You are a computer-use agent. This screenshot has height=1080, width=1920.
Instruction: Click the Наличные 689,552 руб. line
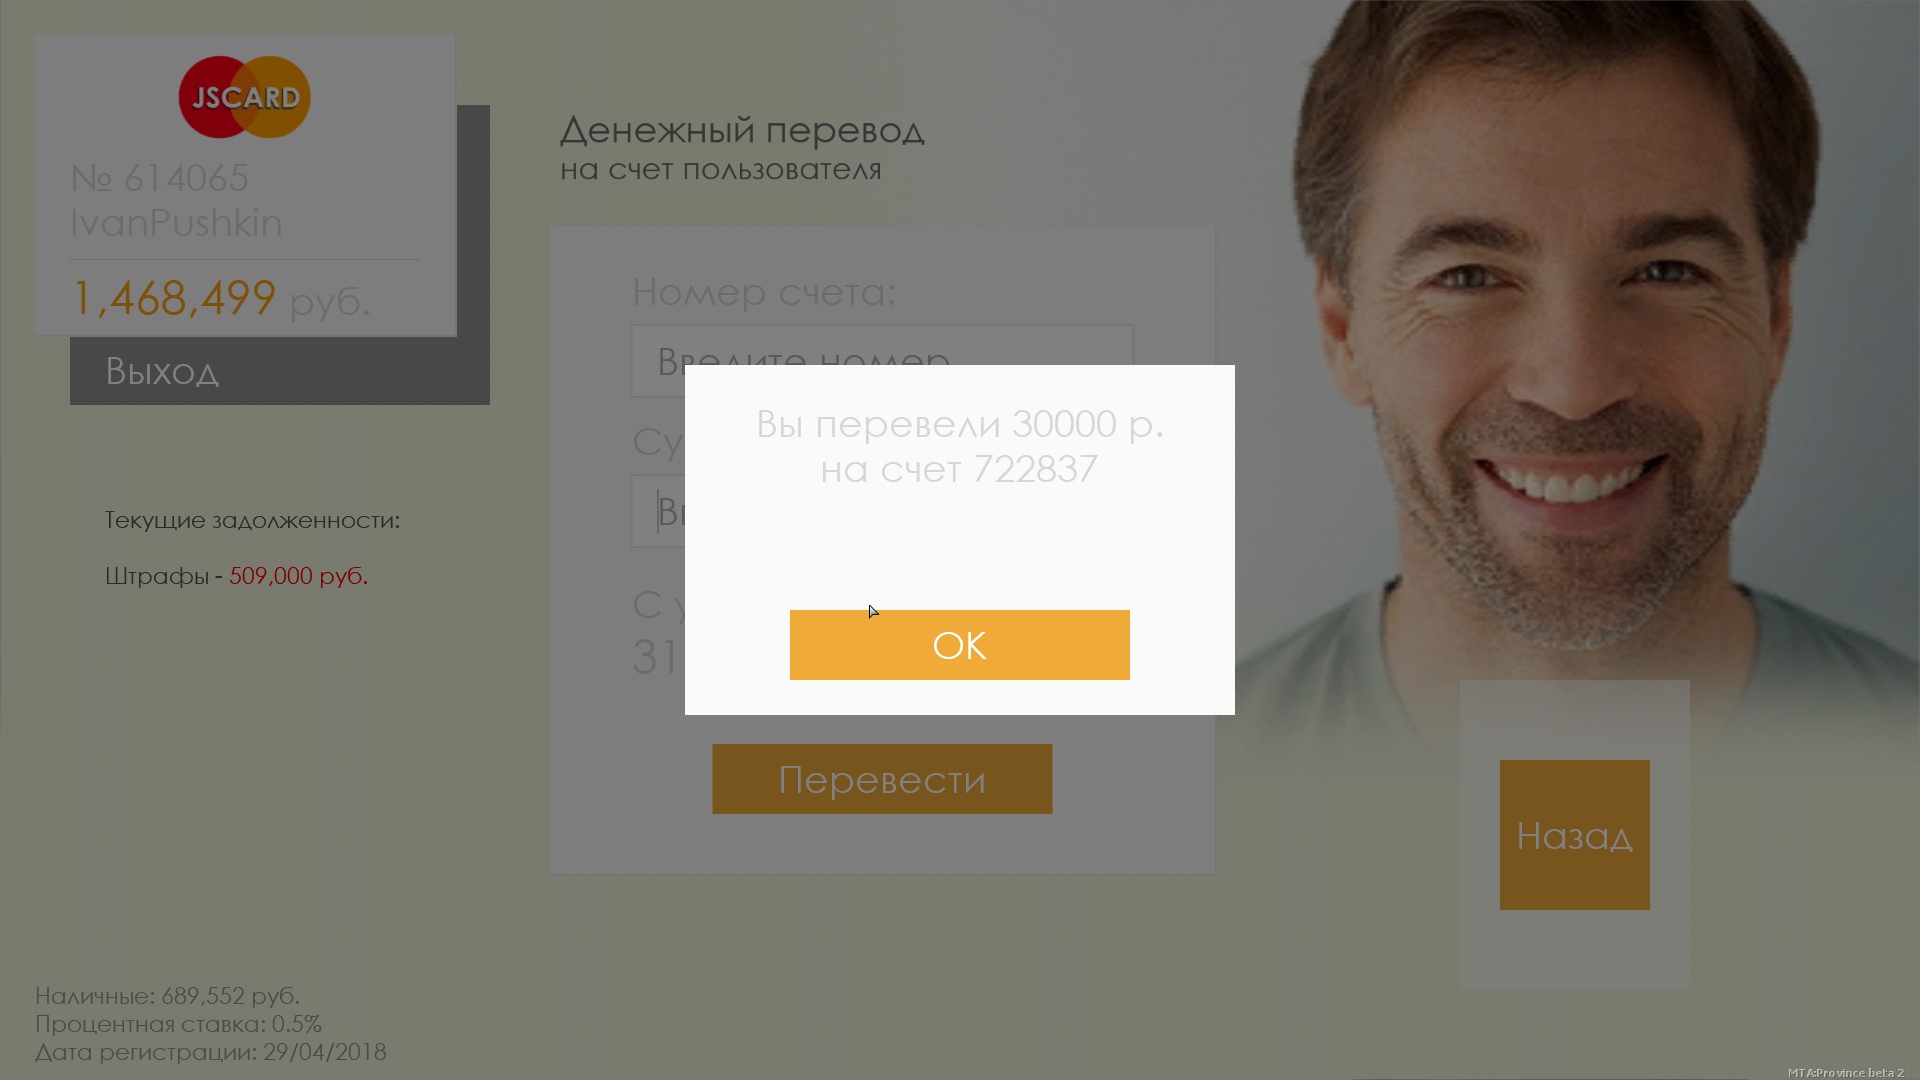pos(167,996)
